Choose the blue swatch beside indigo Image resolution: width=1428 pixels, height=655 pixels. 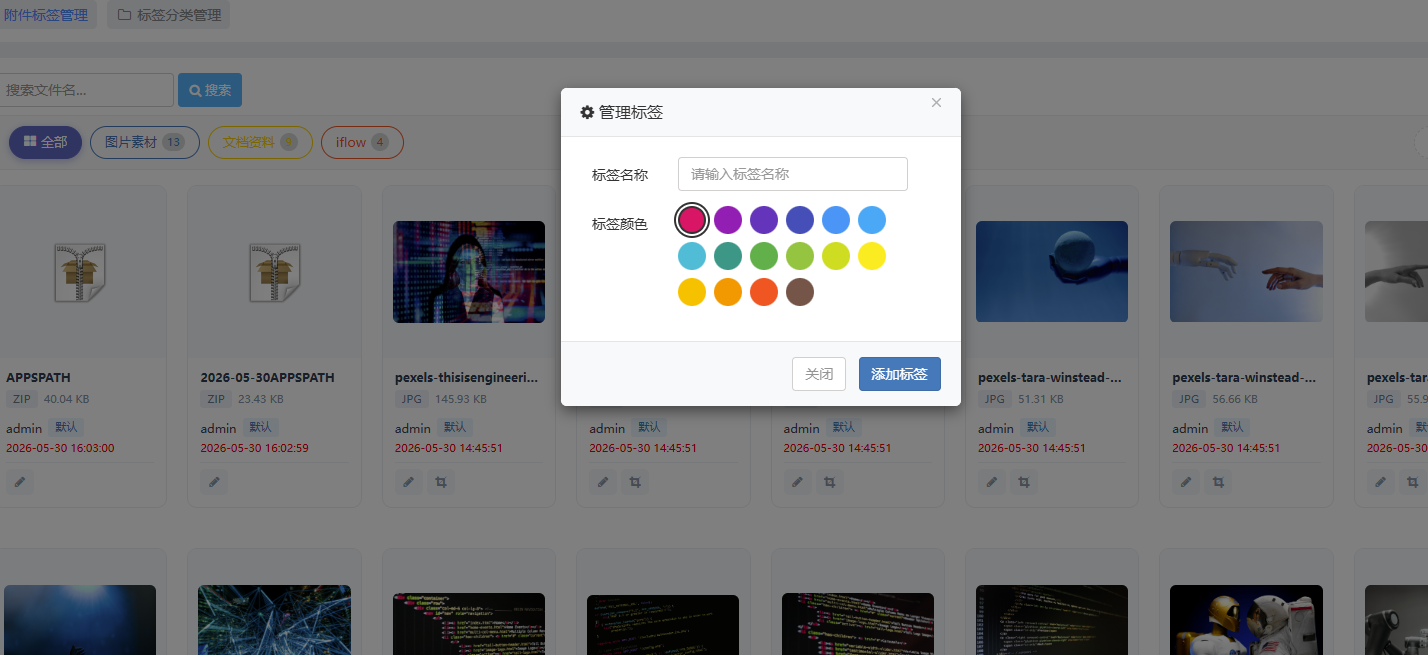coord(836,220)
